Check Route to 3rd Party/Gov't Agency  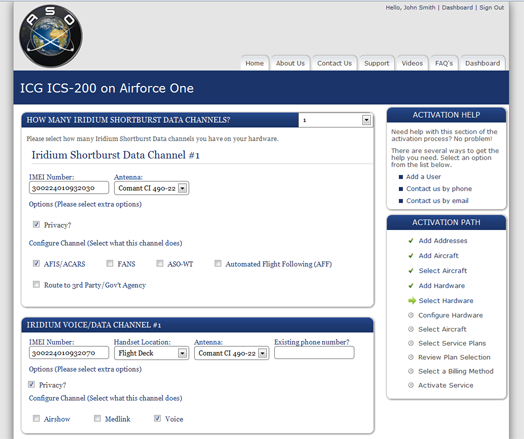click(36, 285)
